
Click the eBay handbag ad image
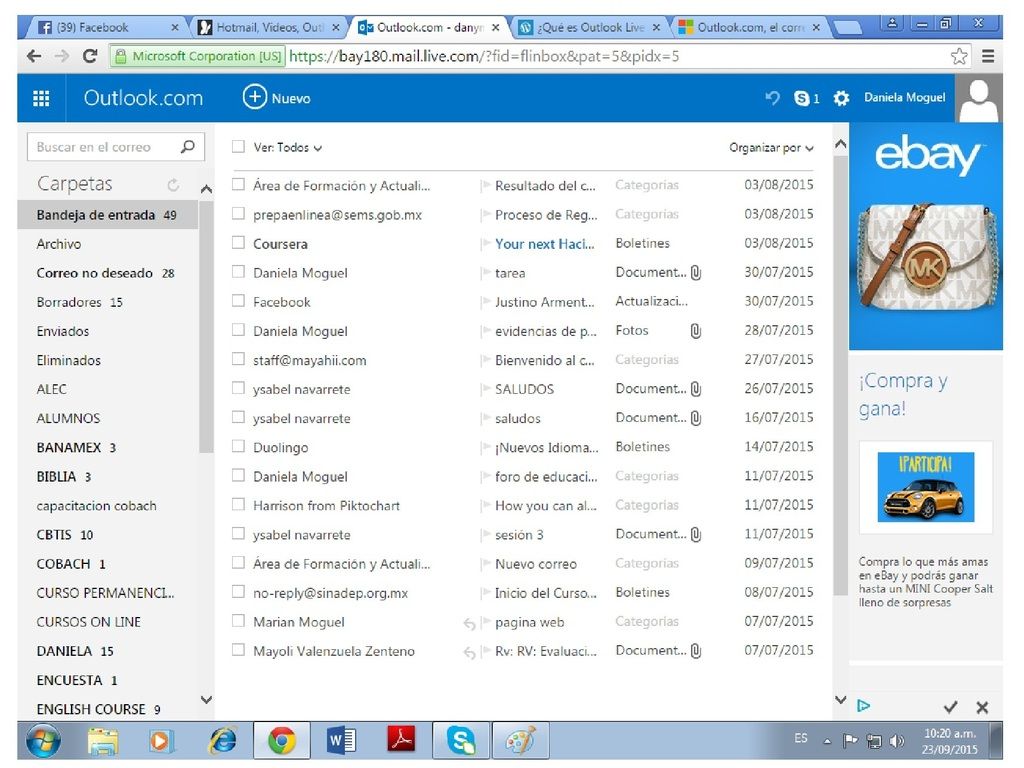tap(925, 236)
